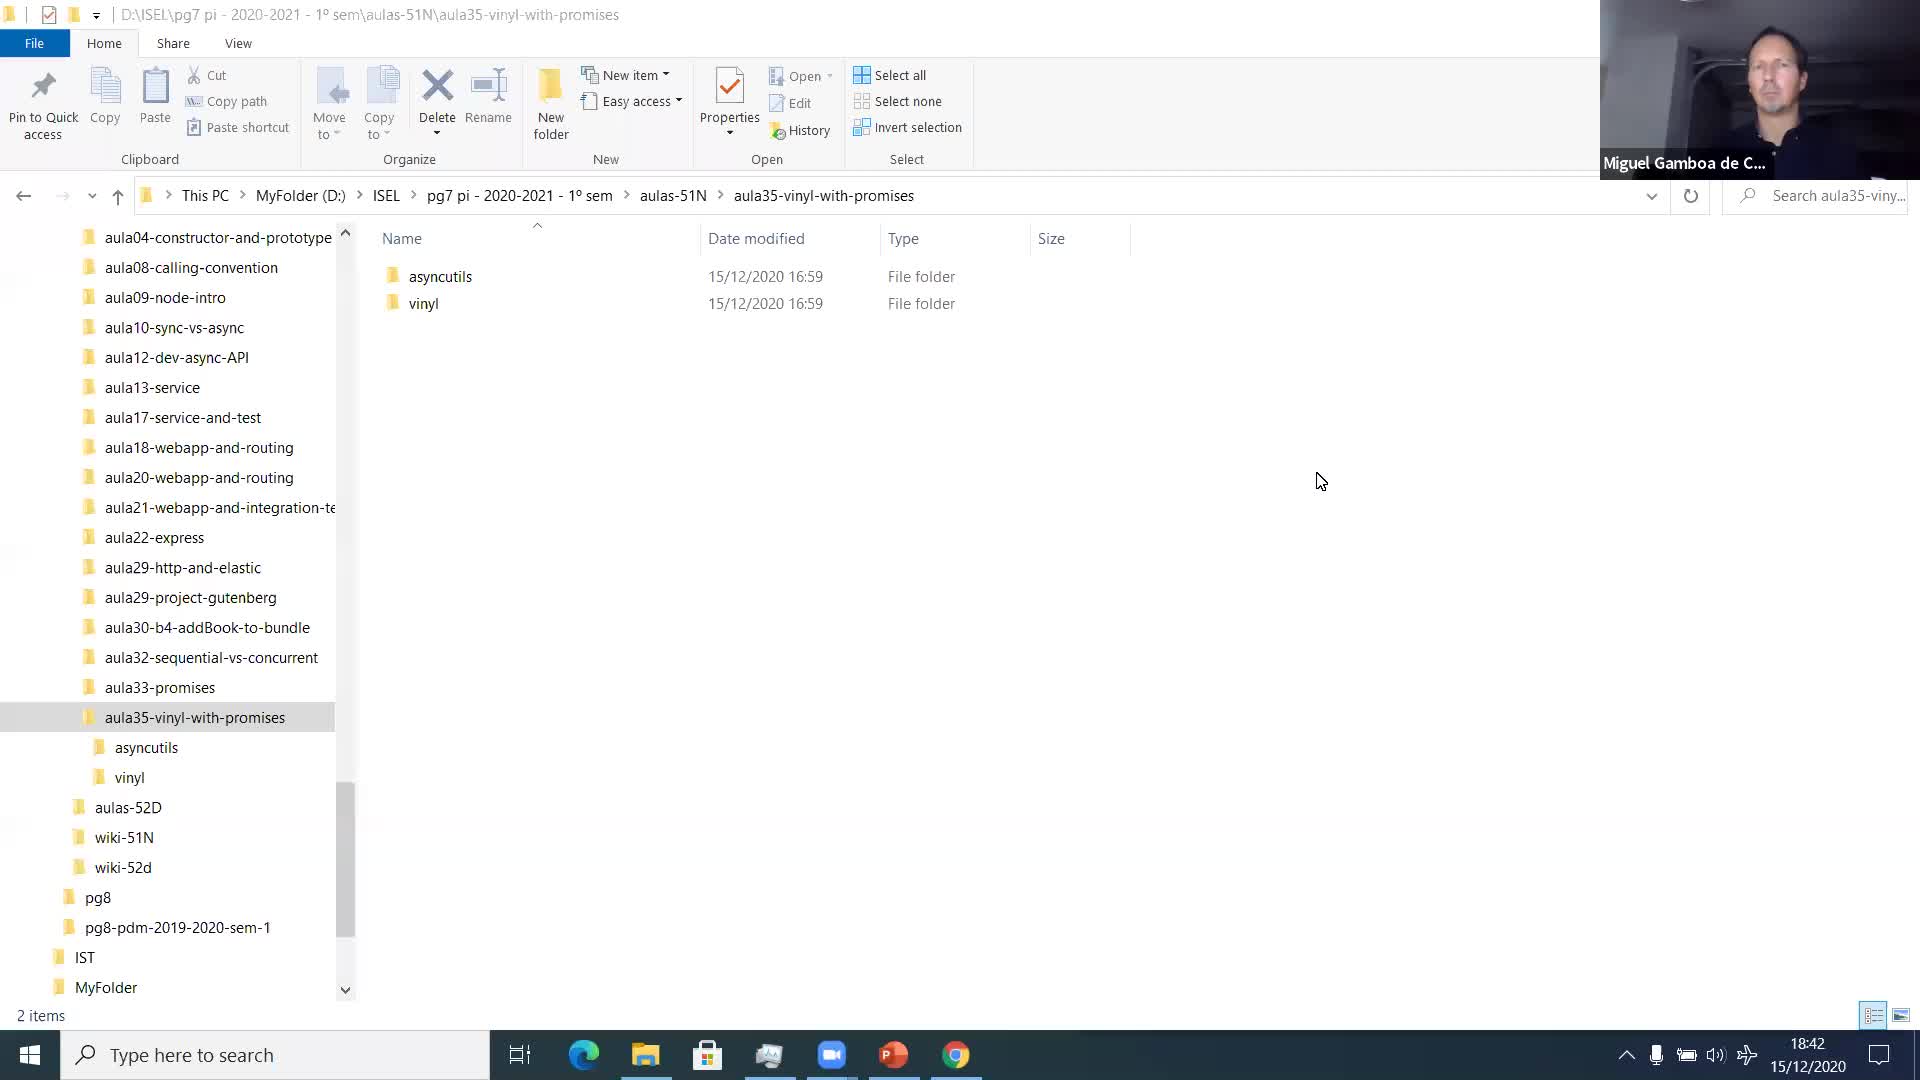The width and height of the screenshot is (1920, 1080).
Task: Expand the Open button dropdown arrow
Action: click(829, 75)
